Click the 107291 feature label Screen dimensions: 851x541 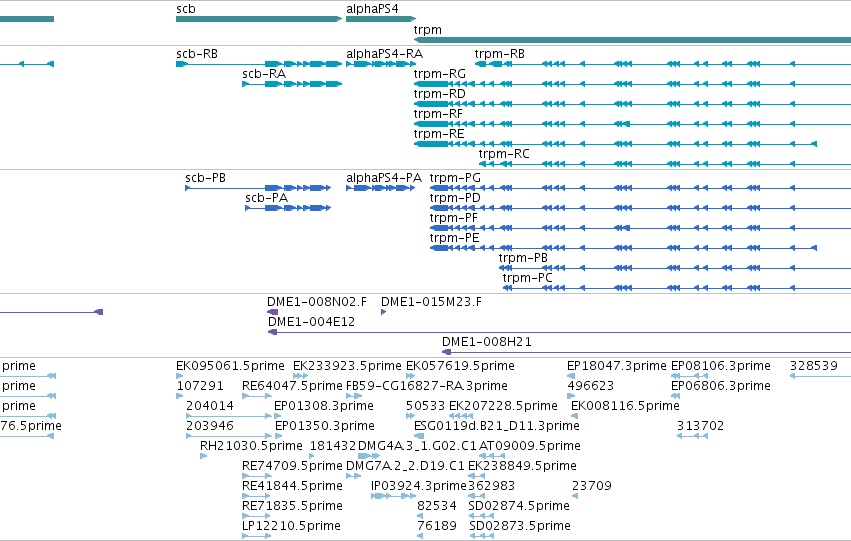pyautogui.click(x=200, y=386)
